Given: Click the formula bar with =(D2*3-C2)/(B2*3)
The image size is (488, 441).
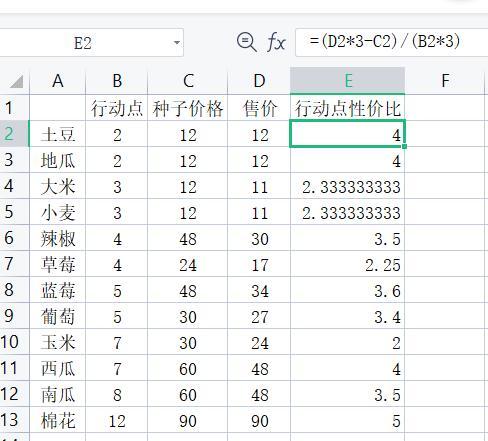Looking at the screenshot, I should pos(392,42).
